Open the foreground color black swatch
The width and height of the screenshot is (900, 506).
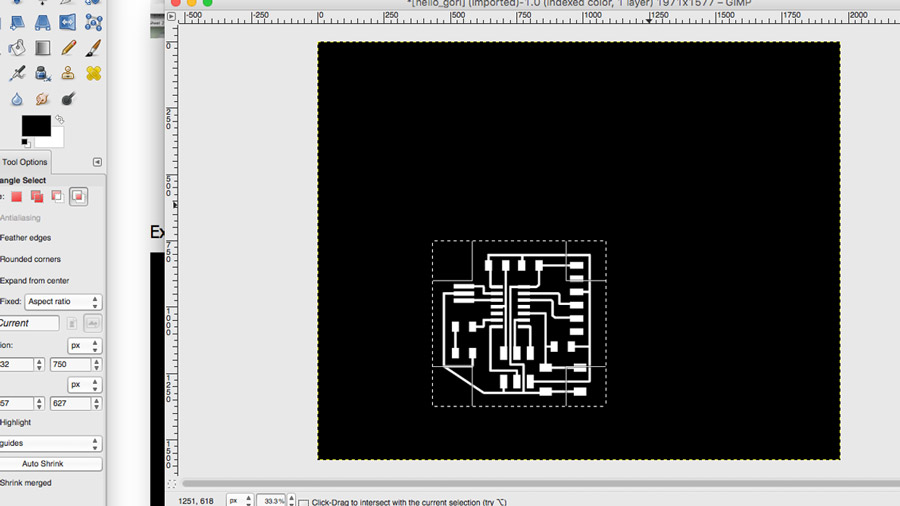click(36, 126)
